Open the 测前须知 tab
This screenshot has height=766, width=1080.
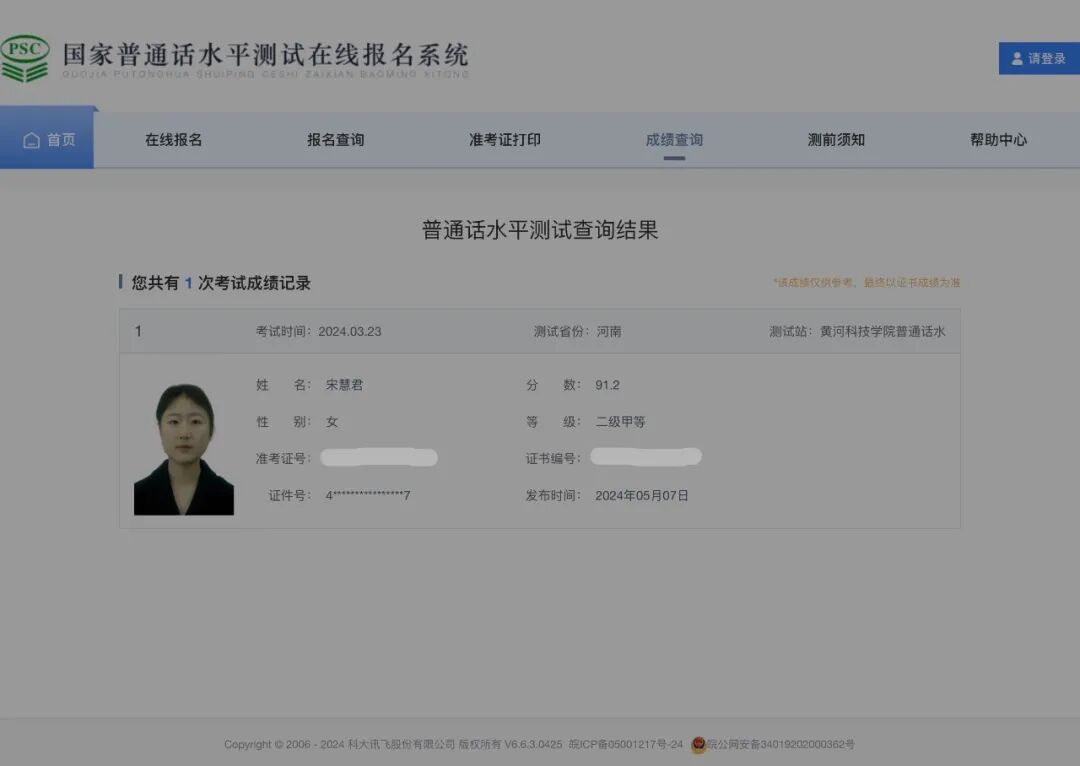(x=835, y=139)
